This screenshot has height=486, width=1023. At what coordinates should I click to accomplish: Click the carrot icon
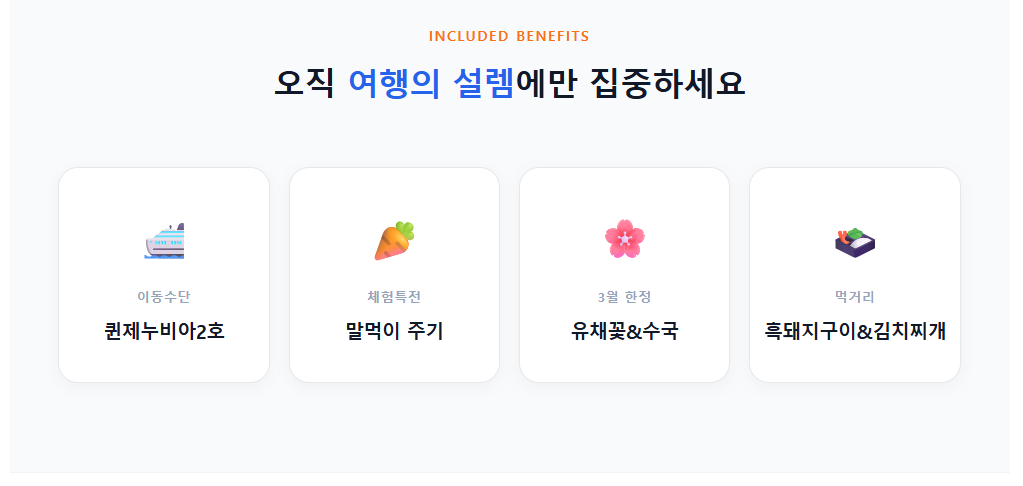394,241
